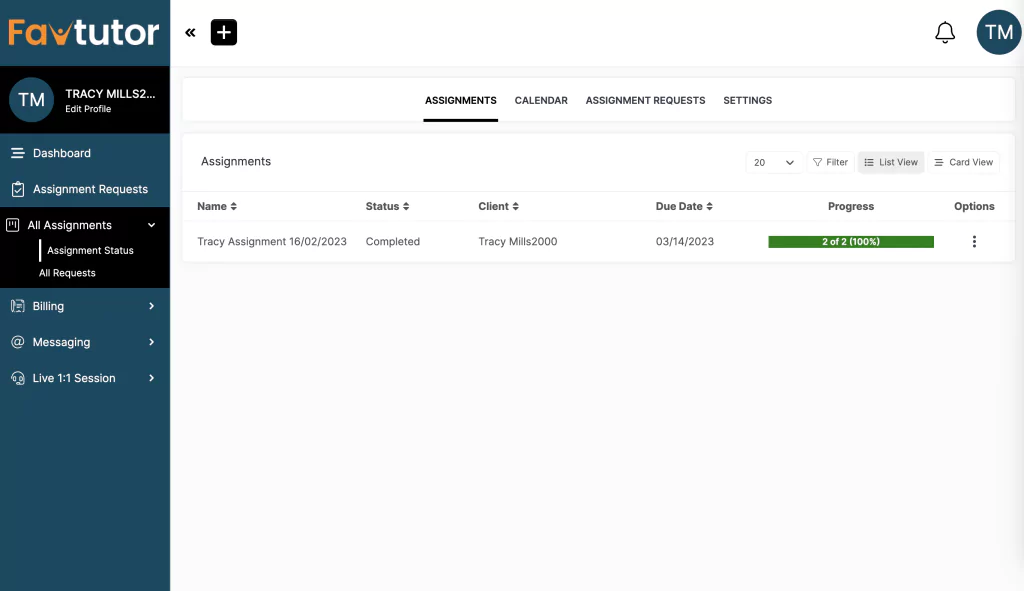The width and height of the screenshot is (1024, 591).
Task: Click the Options column header
Action: tap(974, 206)
